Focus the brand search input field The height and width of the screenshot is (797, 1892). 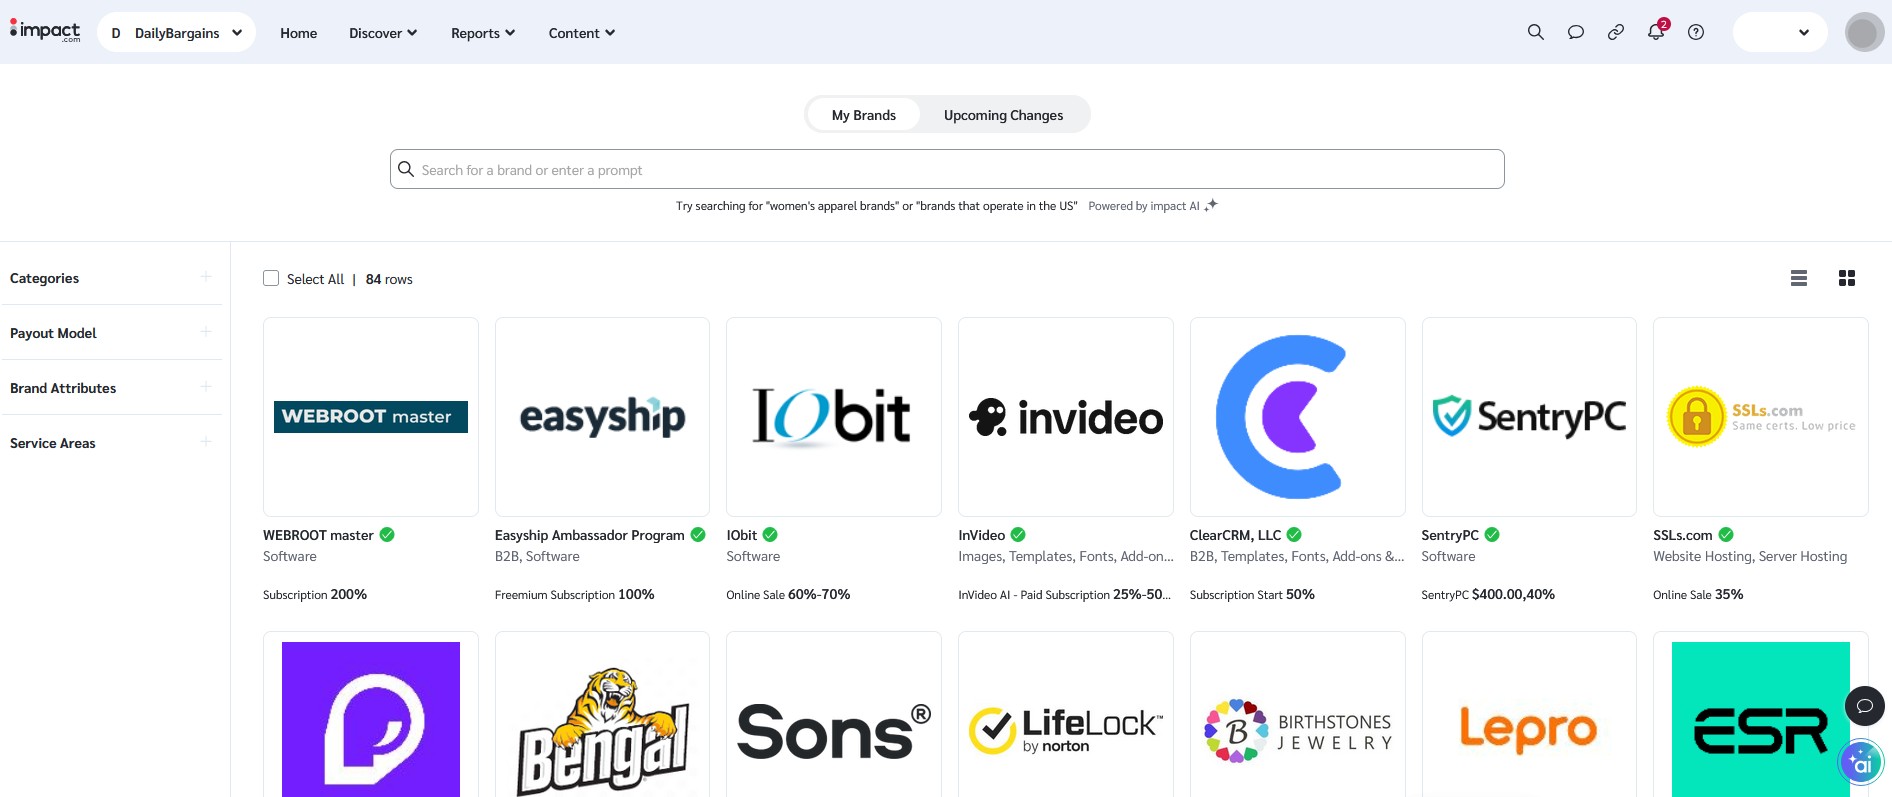pos(947,169)
